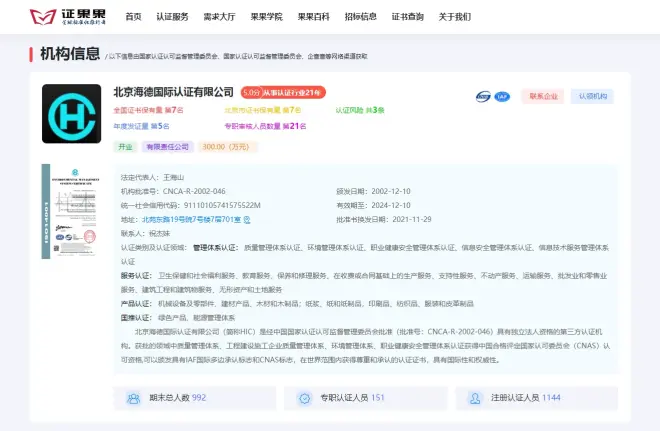Click the 期末总人数 people icon
This screenshot has height=431, width=660.
[x=132, y=398]
